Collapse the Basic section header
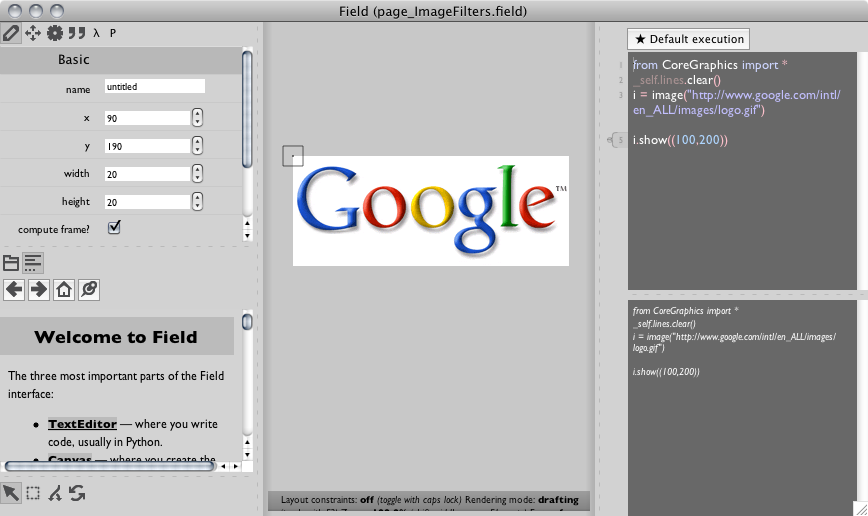The width and height of the screenshot is (868, 516). 74,60
